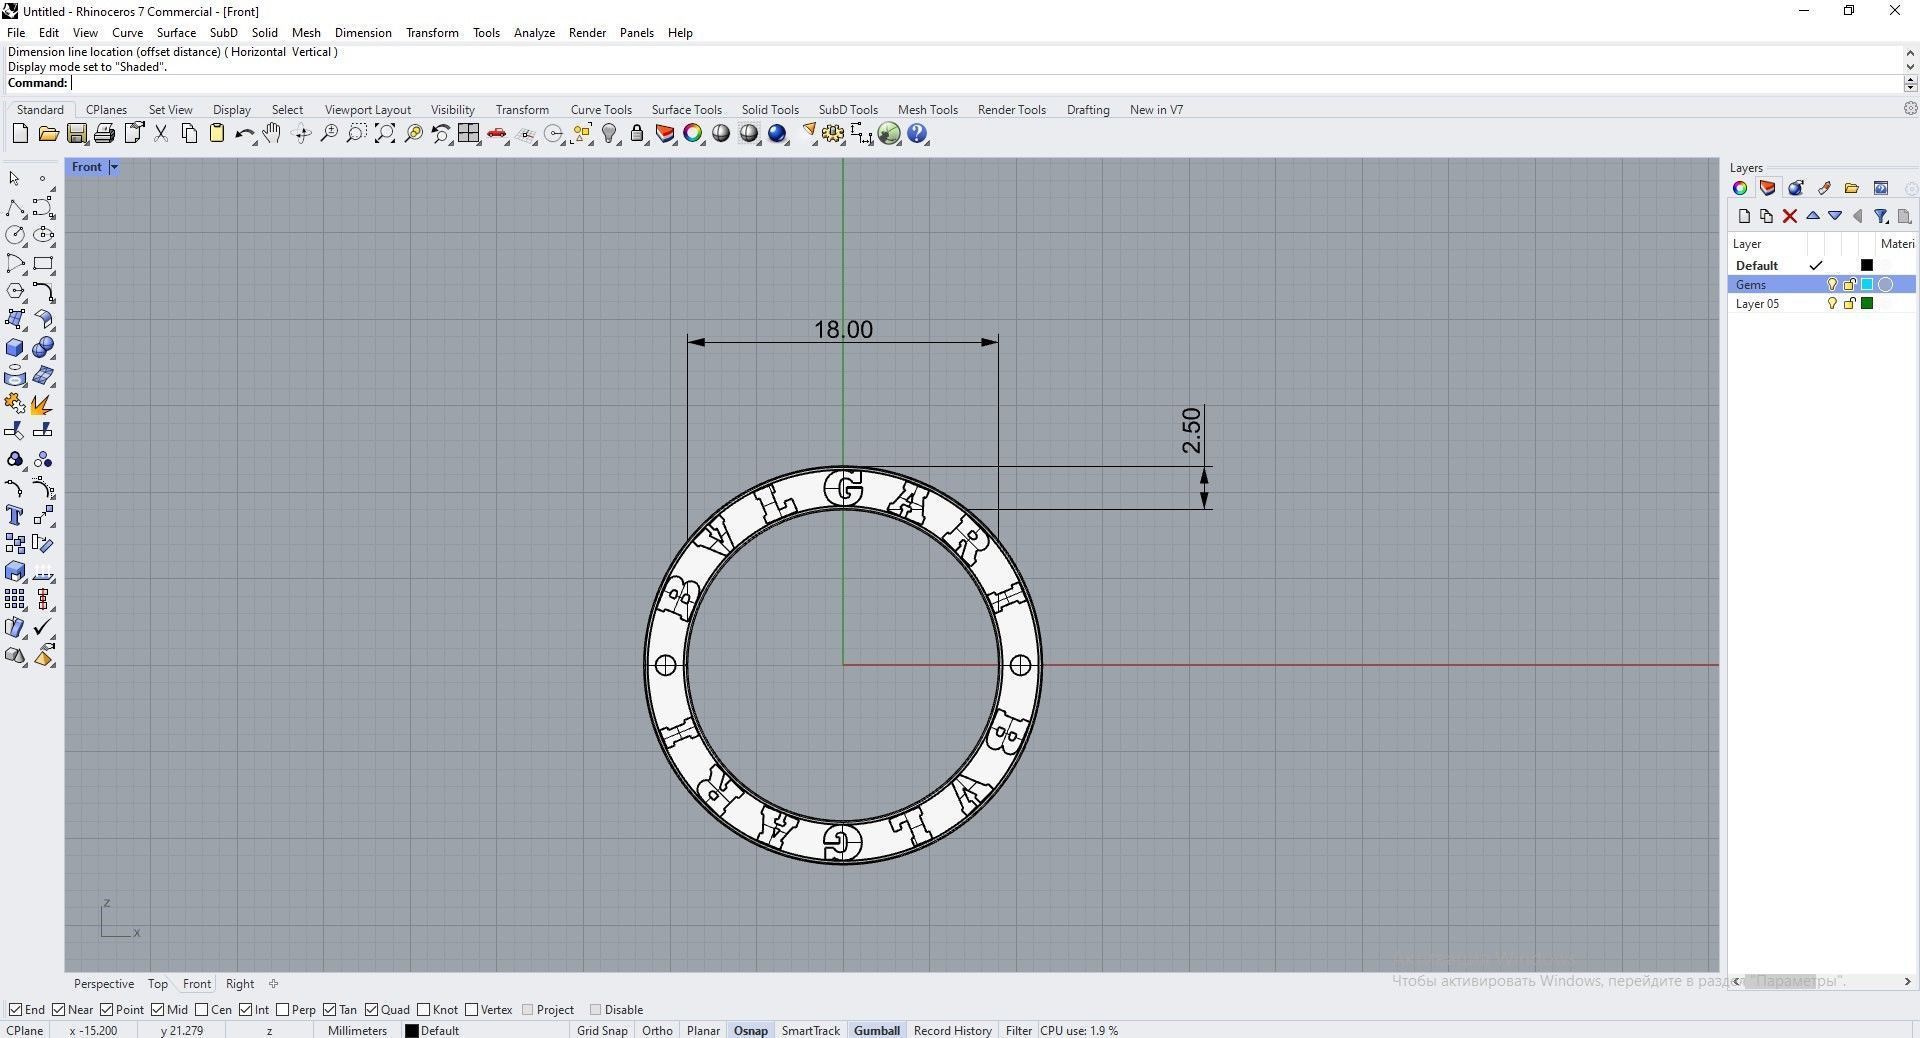The width and height of the screenshot is (1920, 1038).
Task: Click the Millimeters units status field
Action: pos(357,1030)
